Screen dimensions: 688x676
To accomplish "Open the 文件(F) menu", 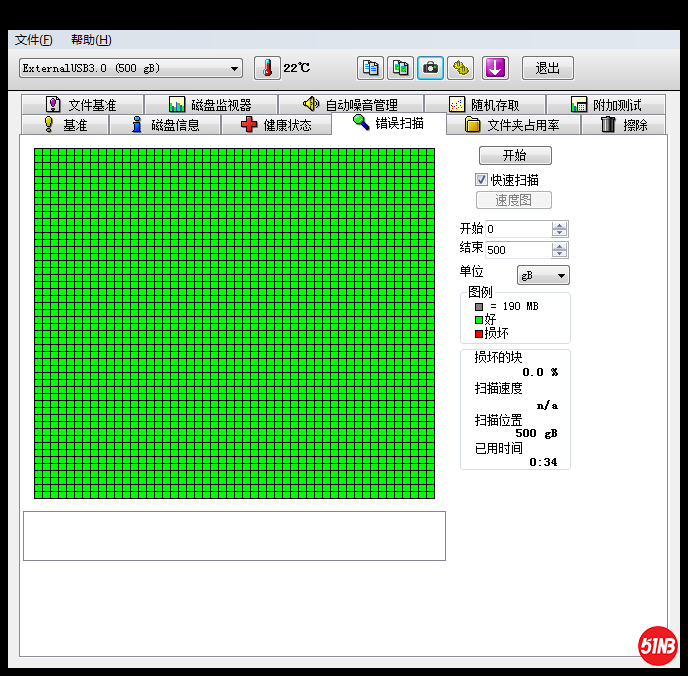I will (x=33, y=40).
